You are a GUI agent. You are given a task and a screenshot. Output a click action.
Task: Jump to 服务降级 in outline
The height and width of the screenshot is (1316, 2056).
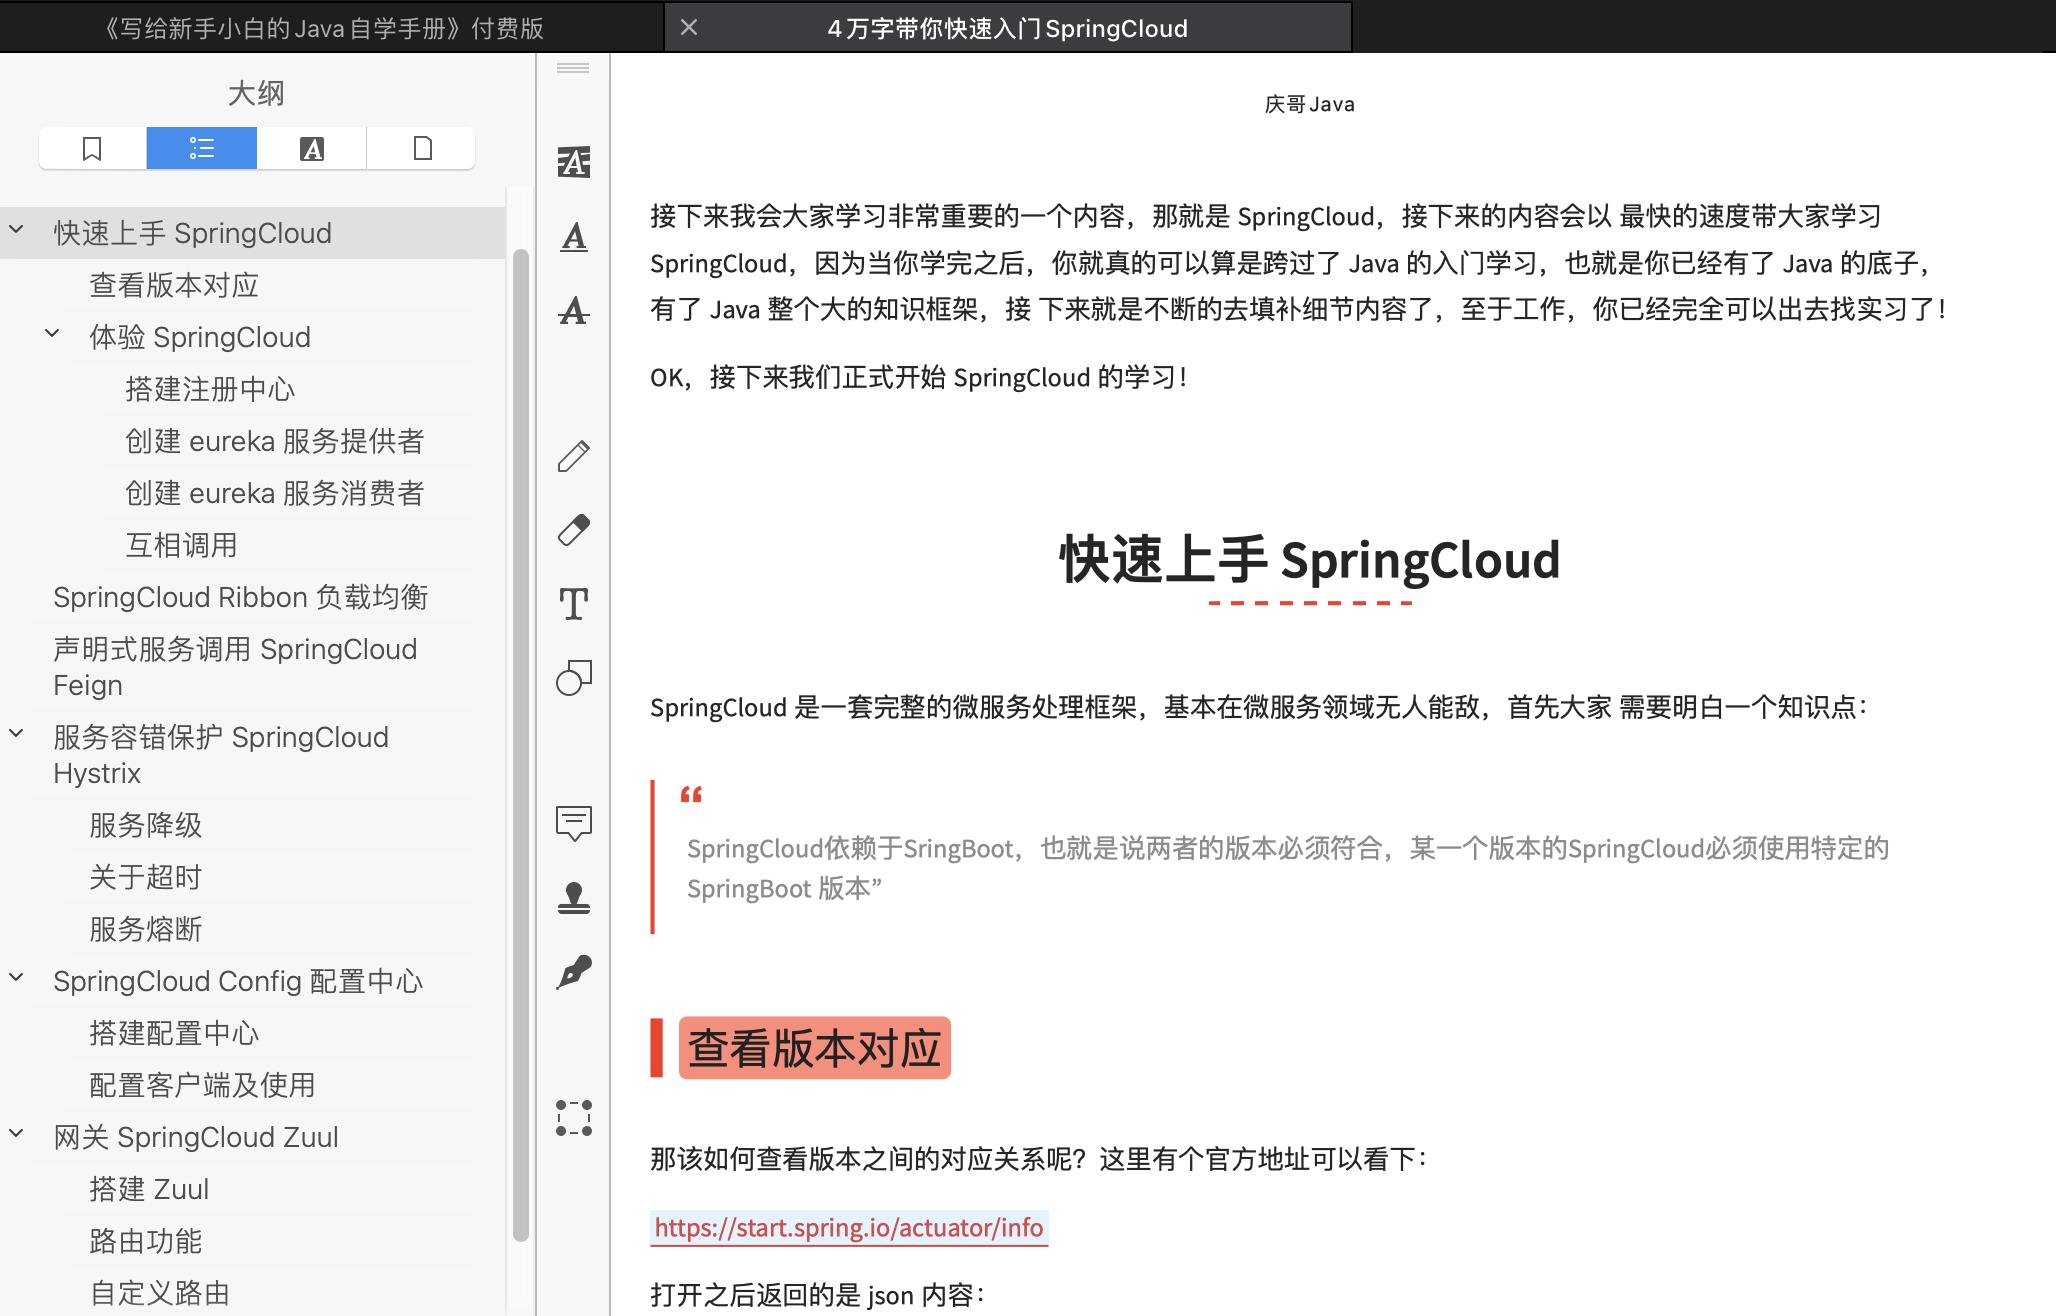pyautogui.click(x=146, y=825)
